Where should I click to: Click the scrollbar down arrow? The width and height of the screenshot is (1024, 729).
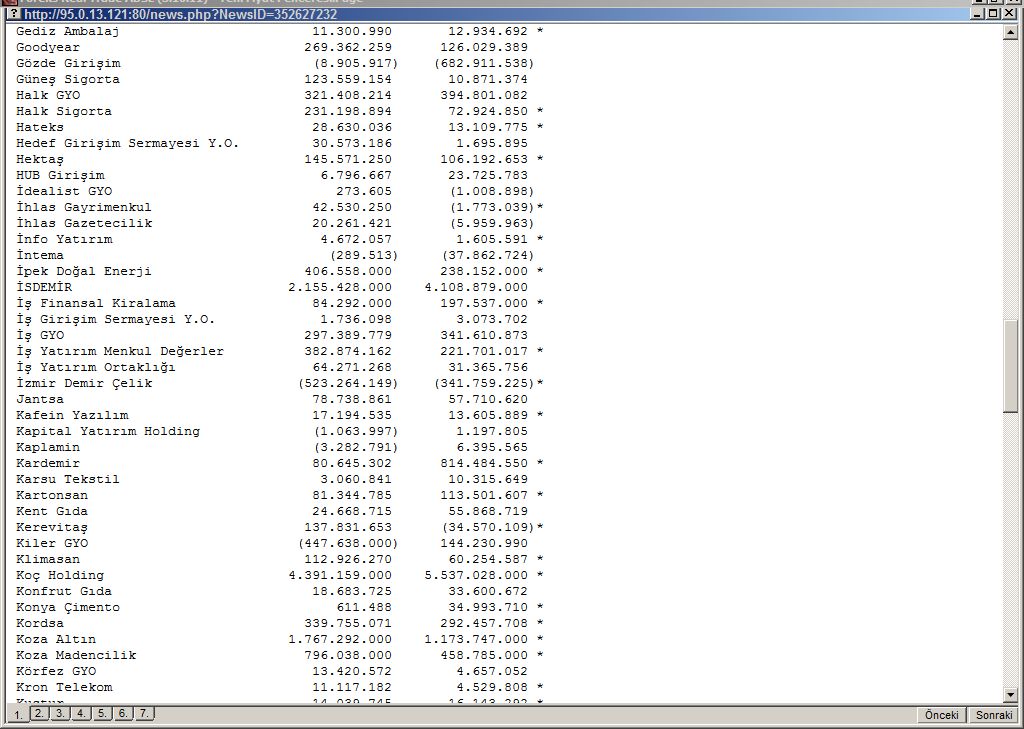coord(1011,695)
